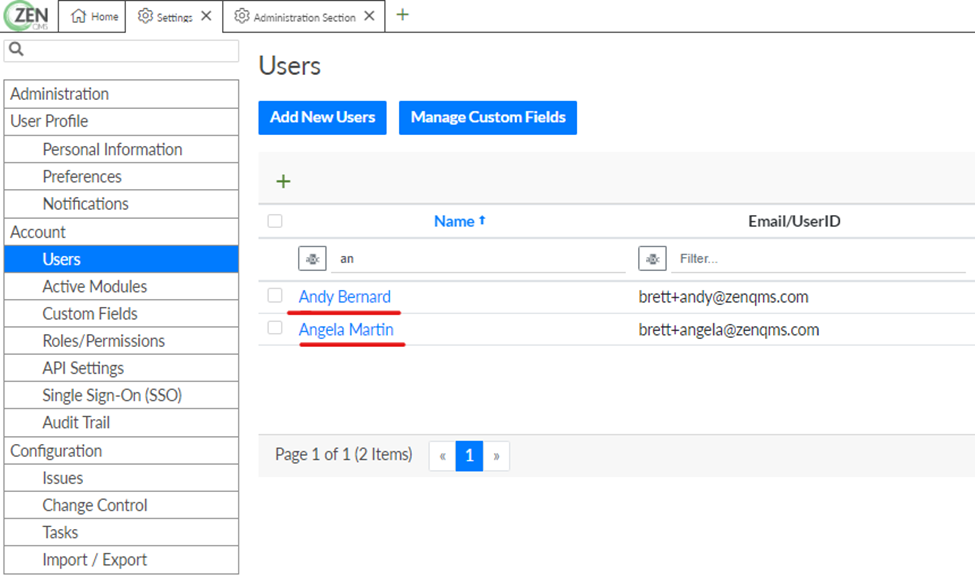Go to previous page with « button

[442, 456]
